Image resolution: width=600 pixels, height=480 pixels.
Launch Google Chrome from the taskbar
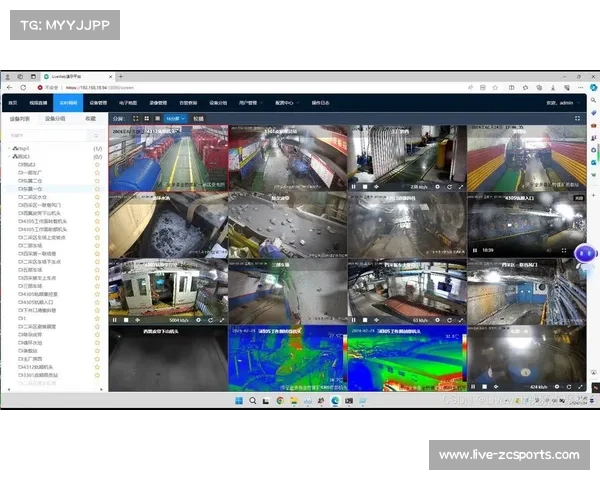tap(280, 401)
